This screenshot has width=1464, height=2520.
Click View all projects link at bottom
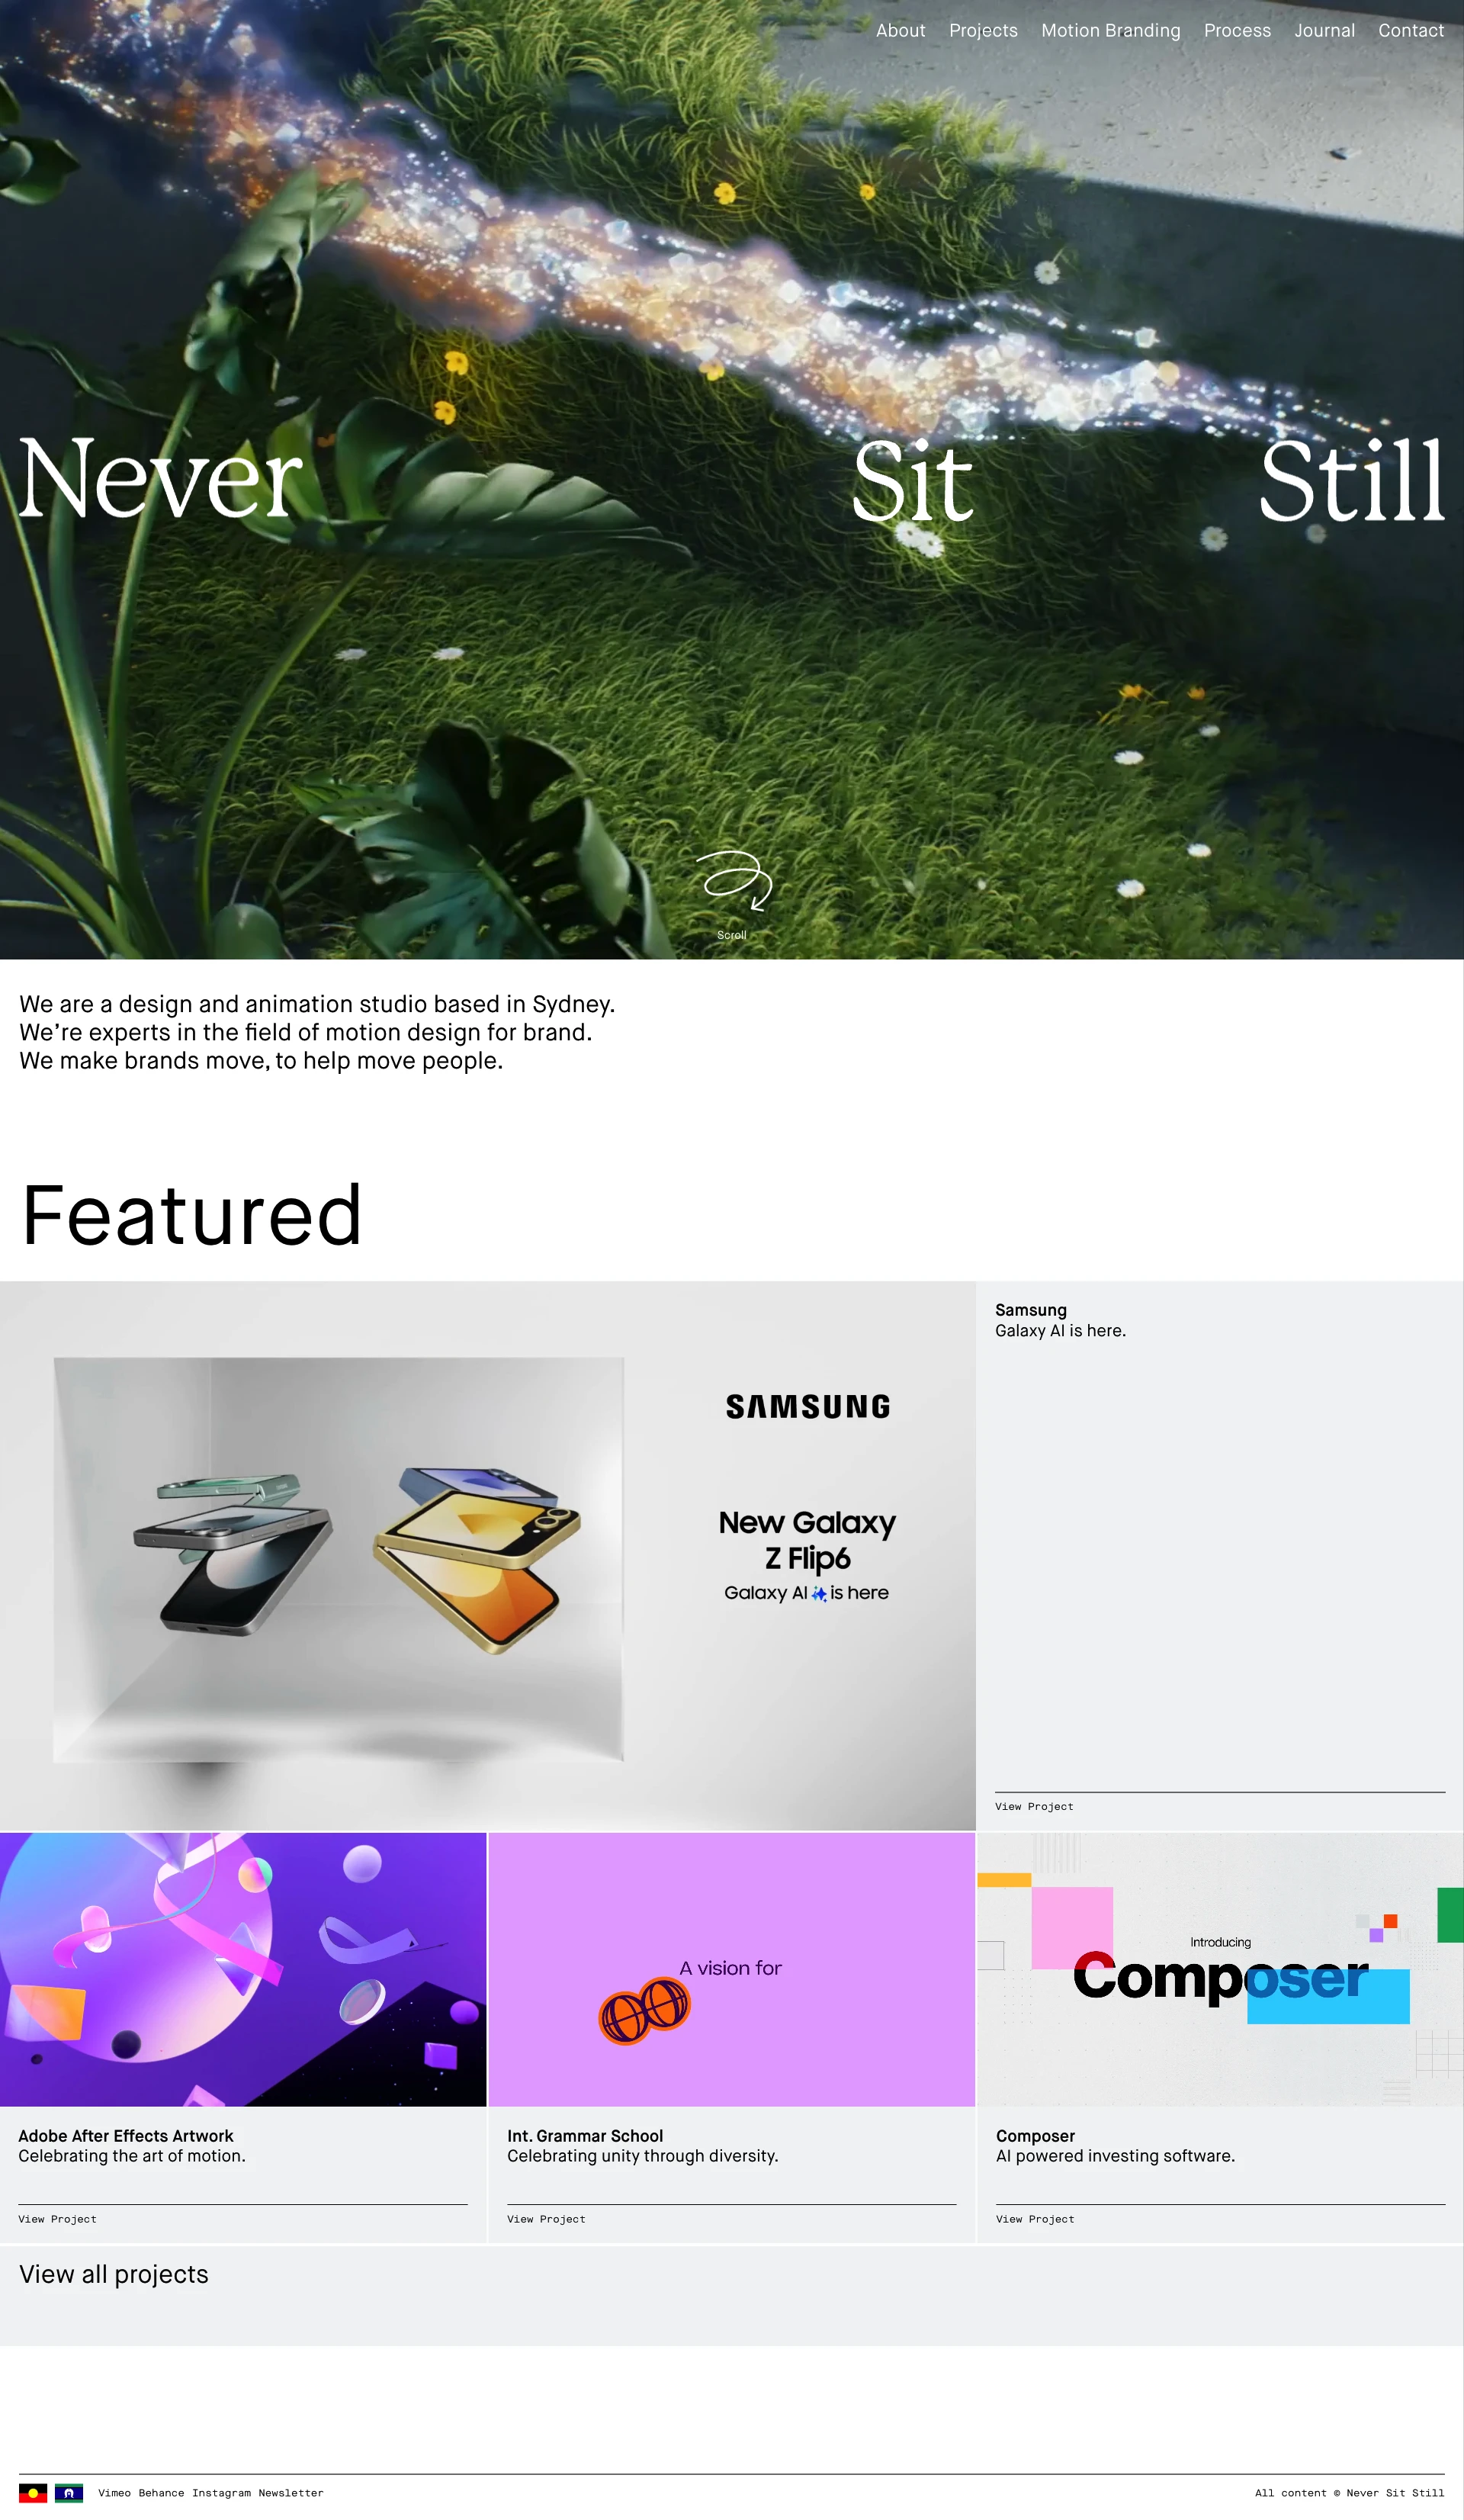(114, 2273)
